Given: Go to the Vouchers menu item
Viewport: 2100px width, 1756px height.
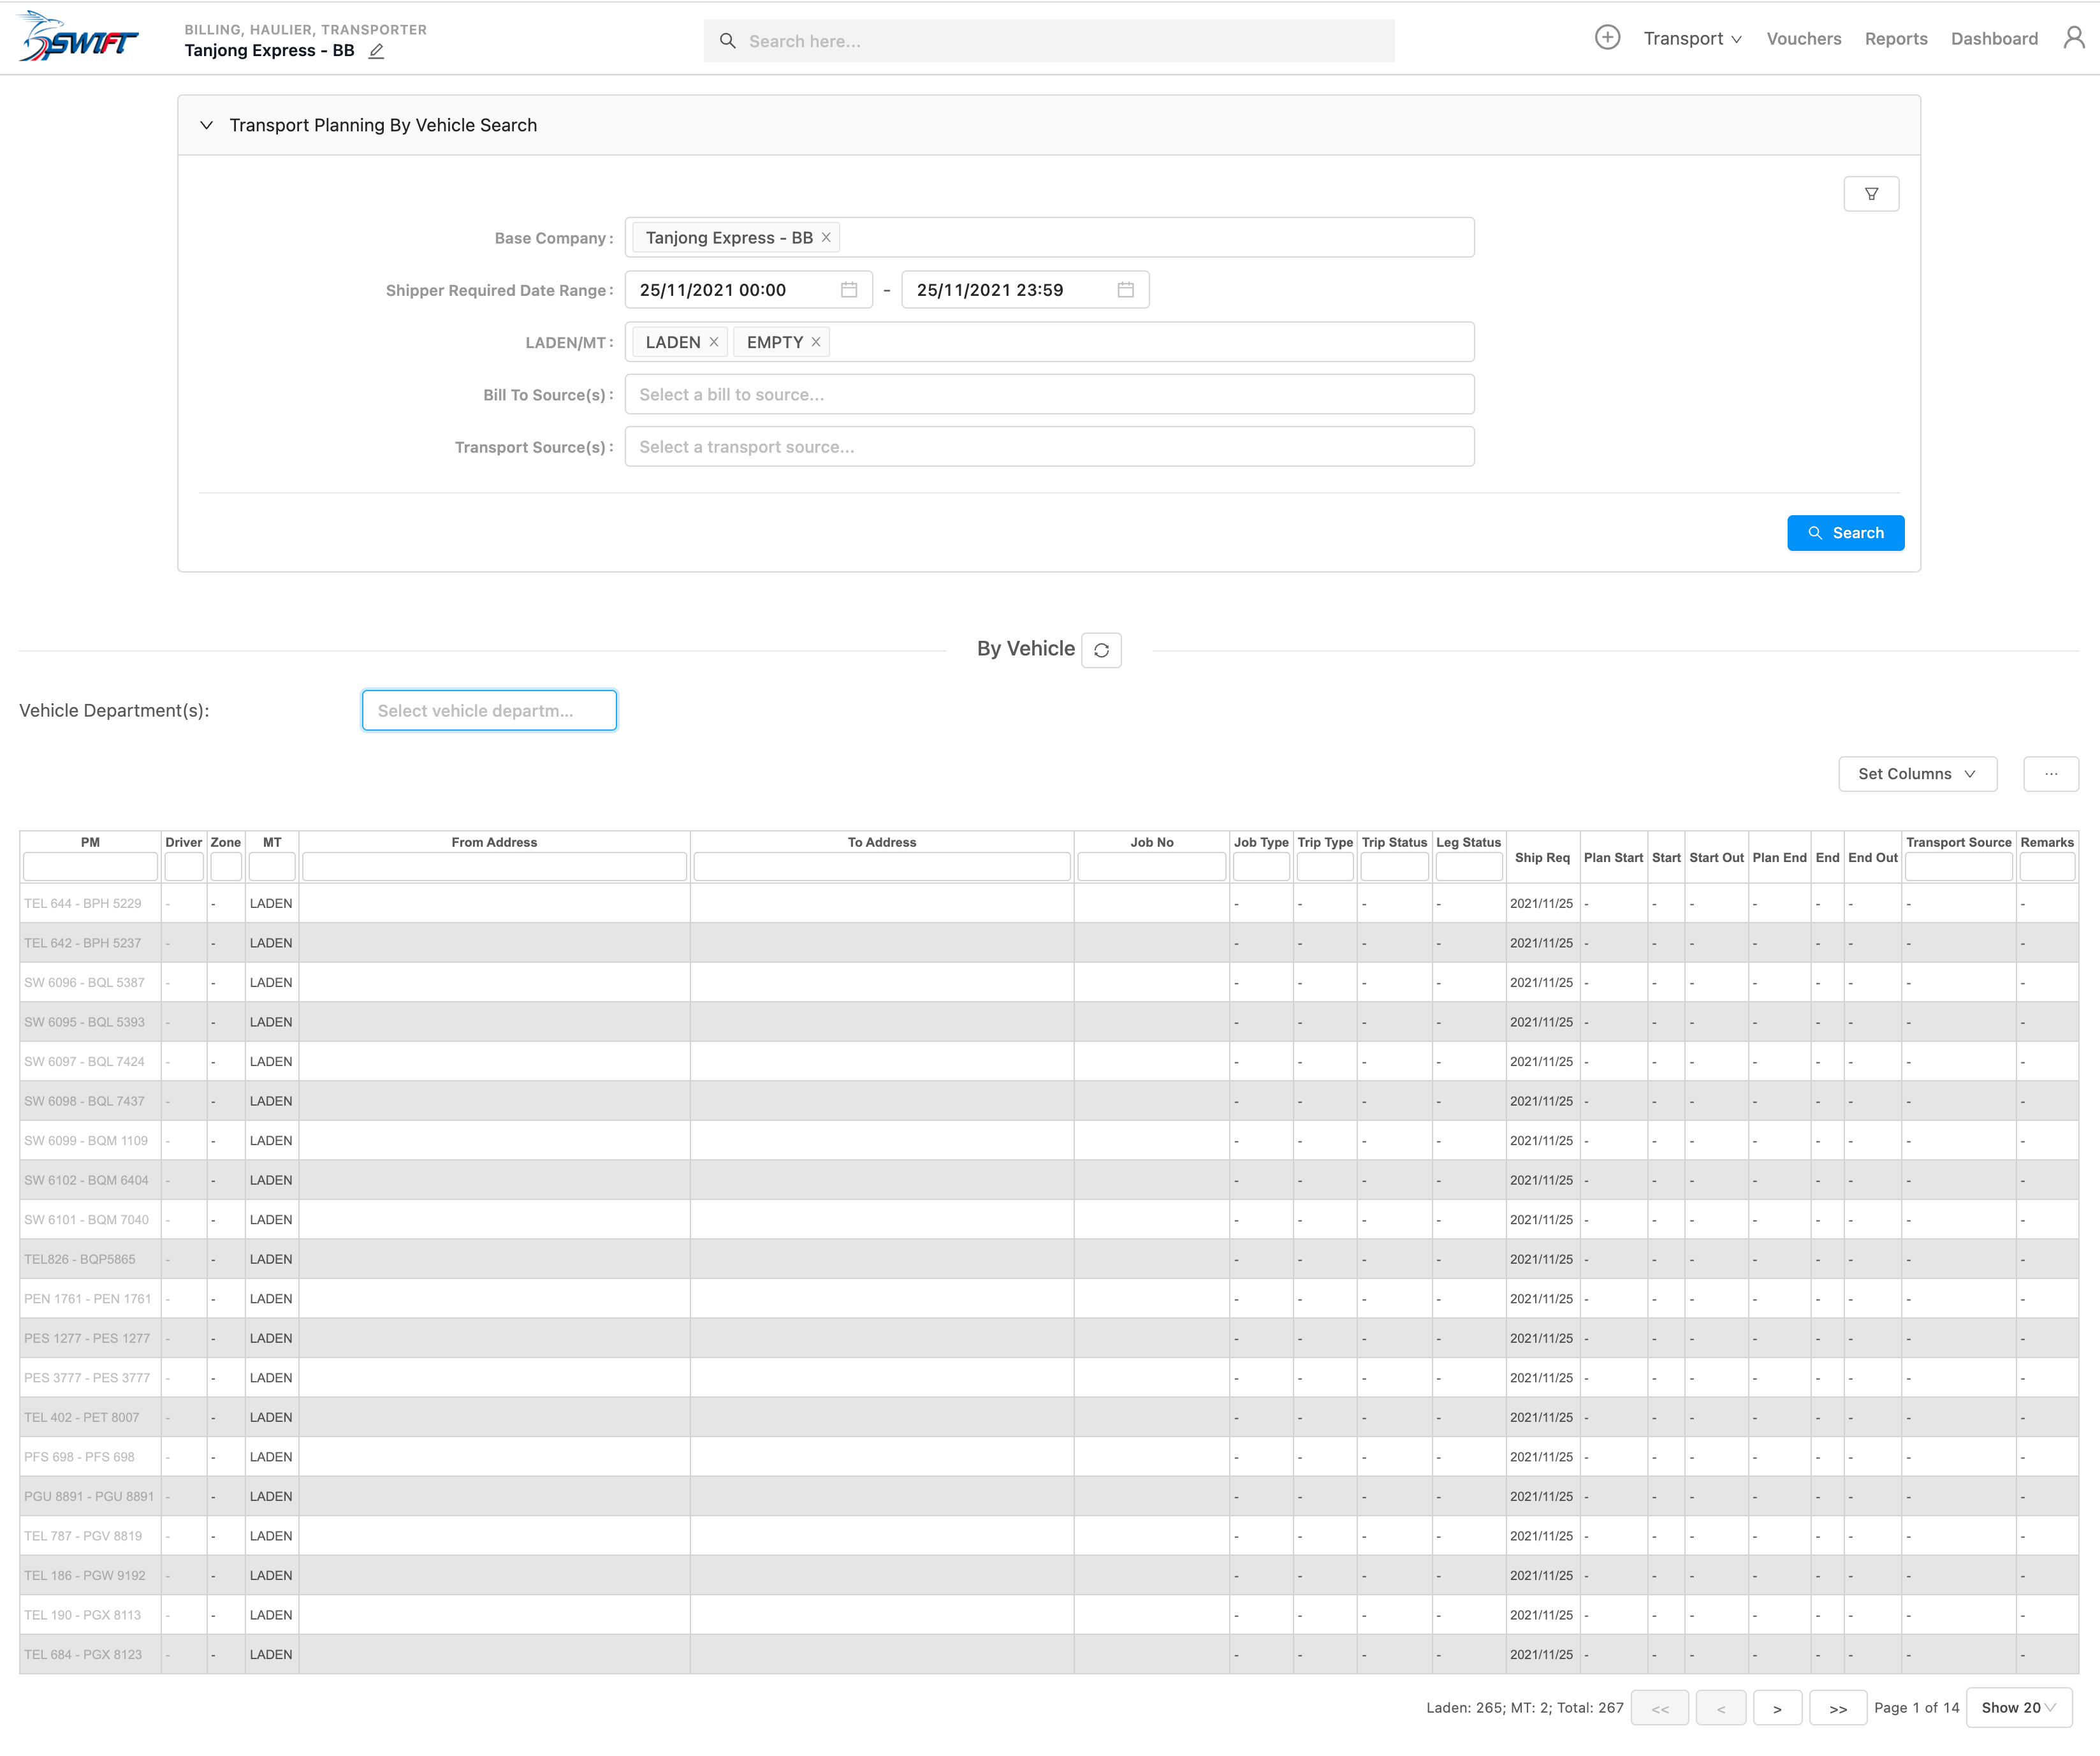Looking at the screenshot, I should tap(1803, 39).
